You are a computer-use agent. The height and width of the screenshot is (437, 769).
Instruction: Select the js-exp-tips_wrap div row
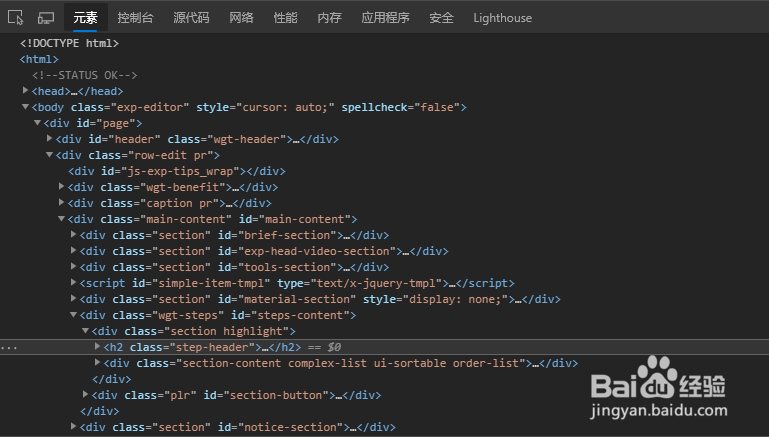(177, 171)
